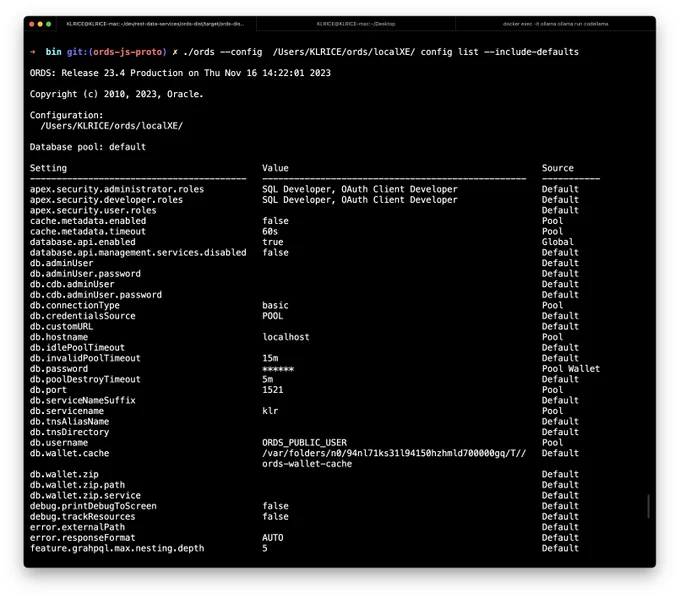Screen dimensions: 680x599
Task: Switch to the docker exec codellama tab
Action: click(x=555, y=24)
